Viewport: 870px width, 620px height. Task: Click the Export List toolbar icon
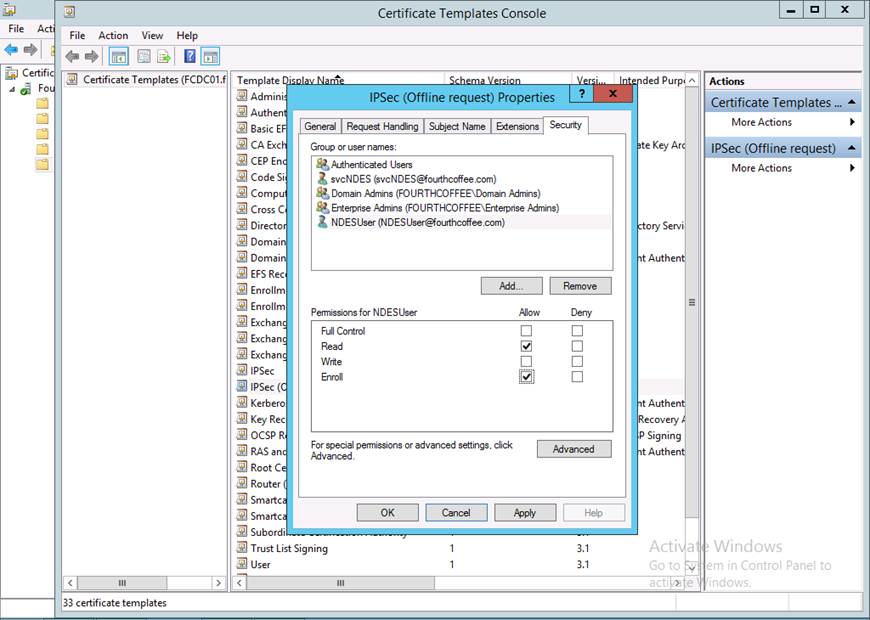coord(162,57)
